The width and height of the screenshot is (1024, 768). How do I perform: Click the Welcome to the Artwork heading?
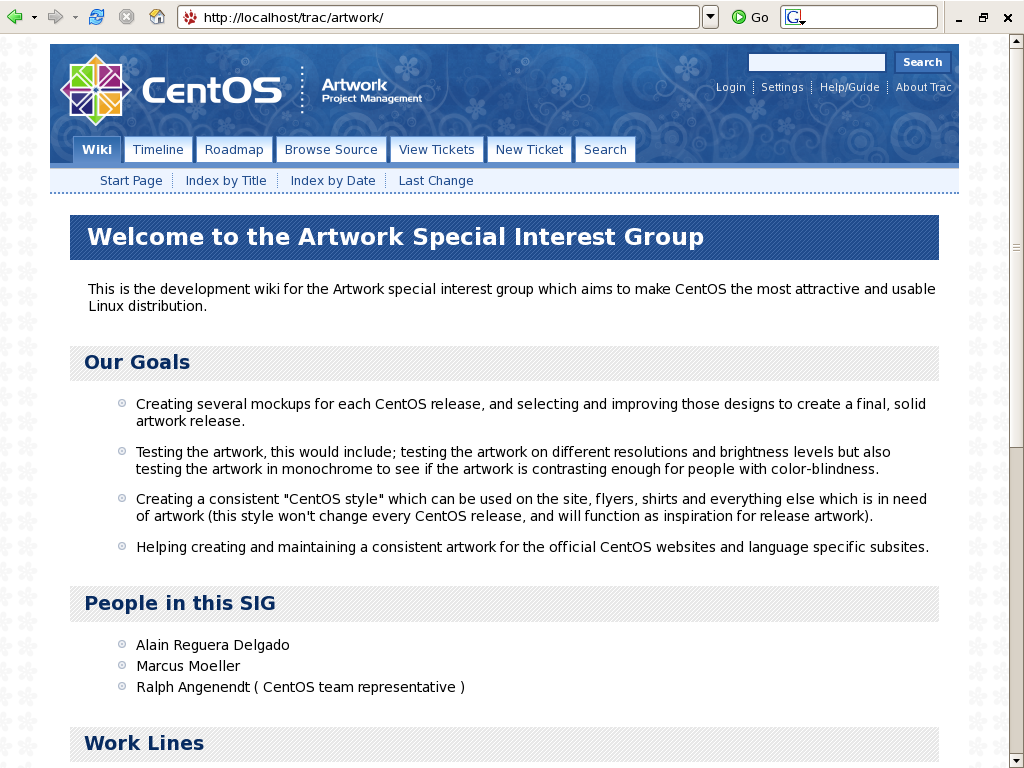coord(395,236)
